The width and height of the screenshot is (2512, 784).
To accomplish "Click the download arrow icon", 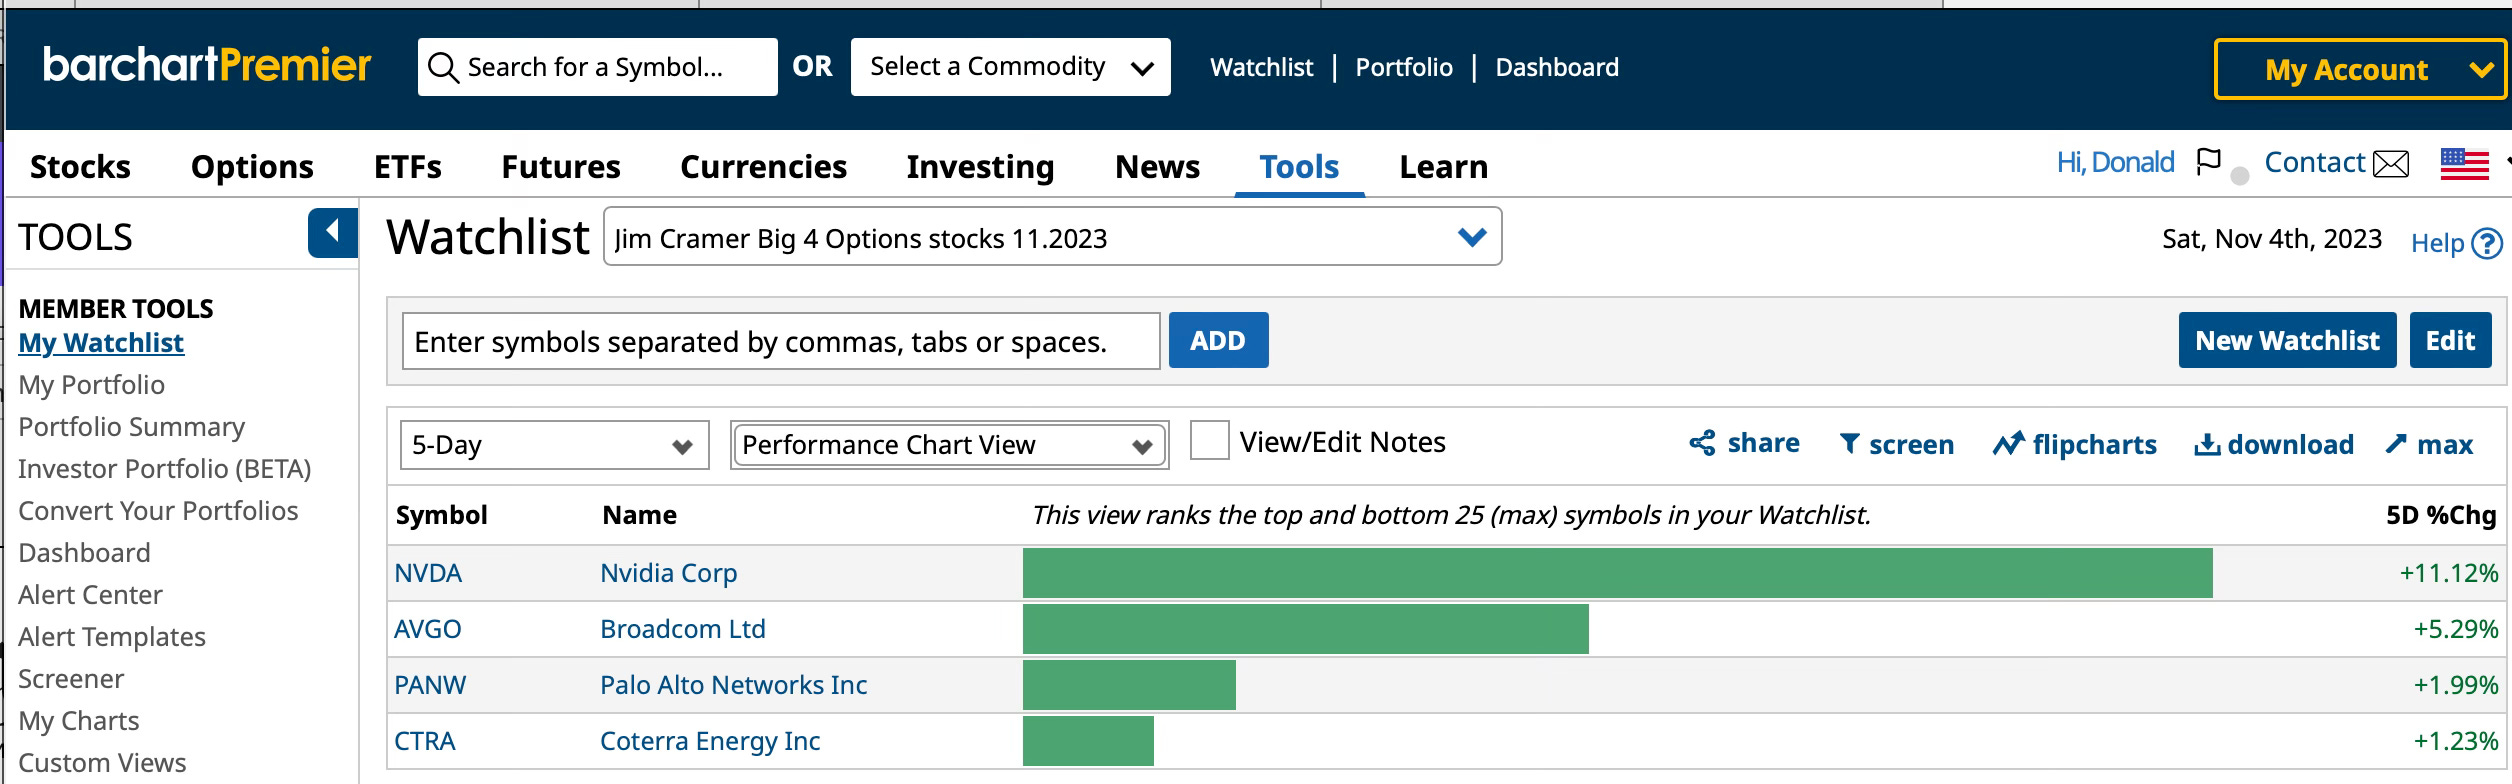I will coord(2207,445).
